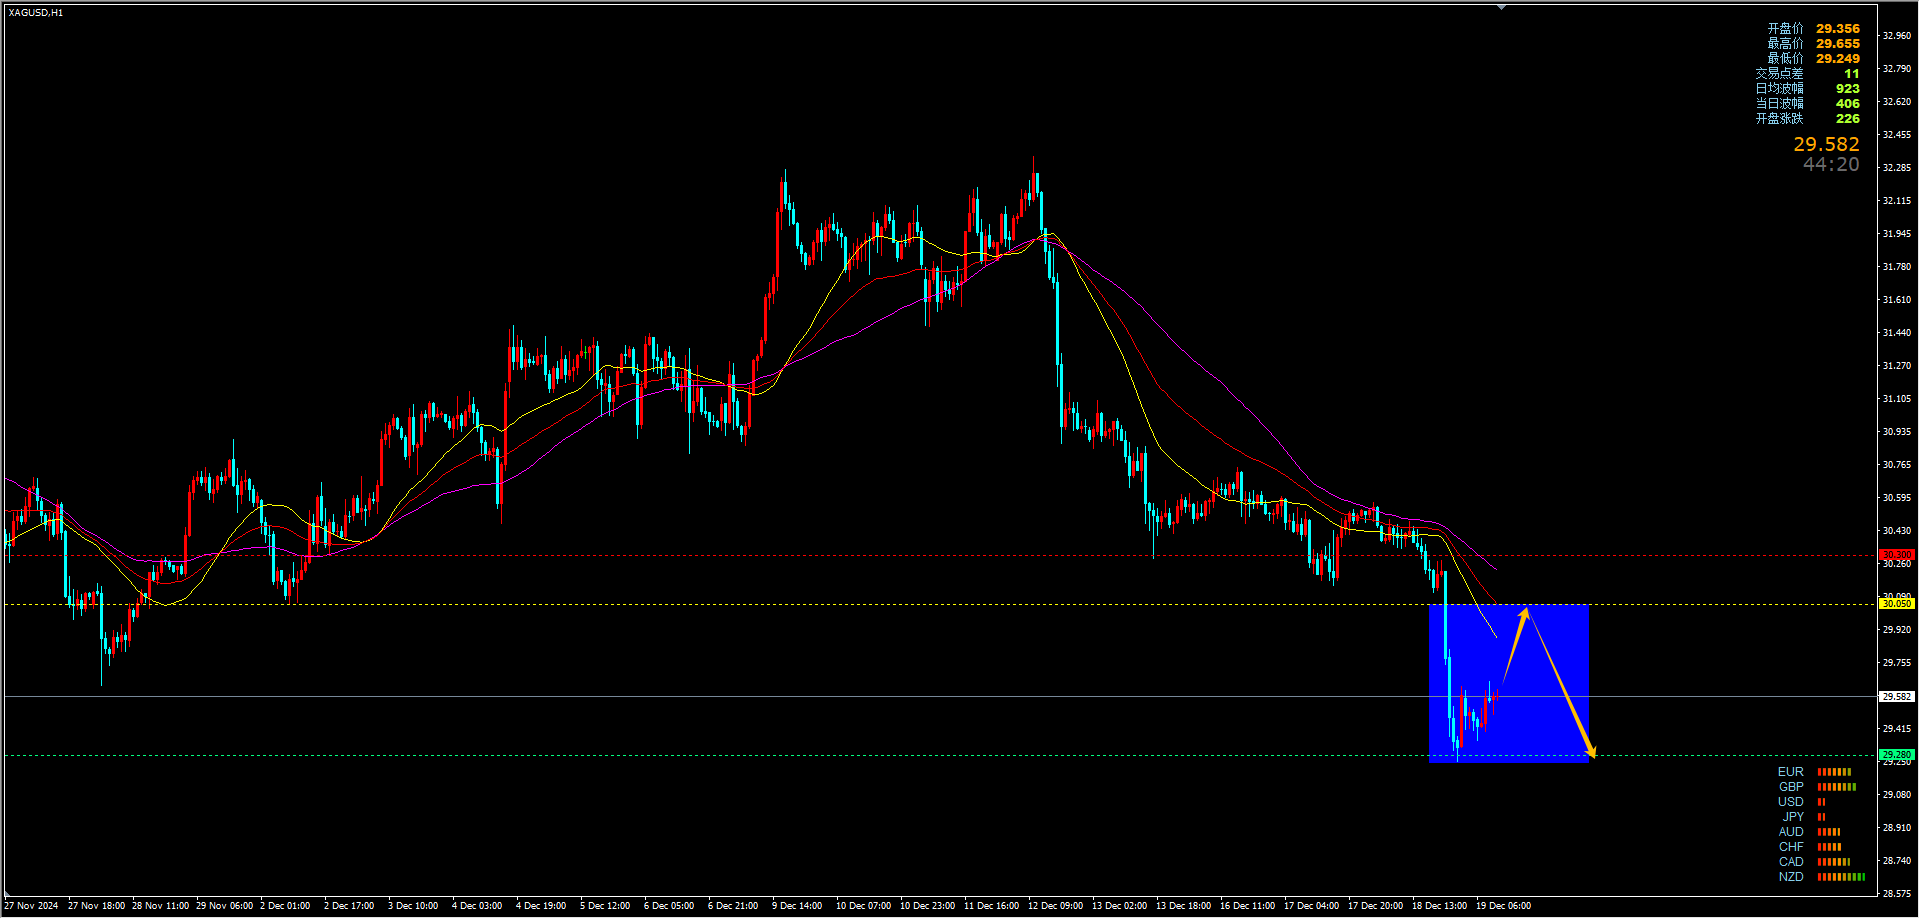The image size is (1920, 919).
Task: Click the GBP strength meter bars
Action: click(1837, 787)
